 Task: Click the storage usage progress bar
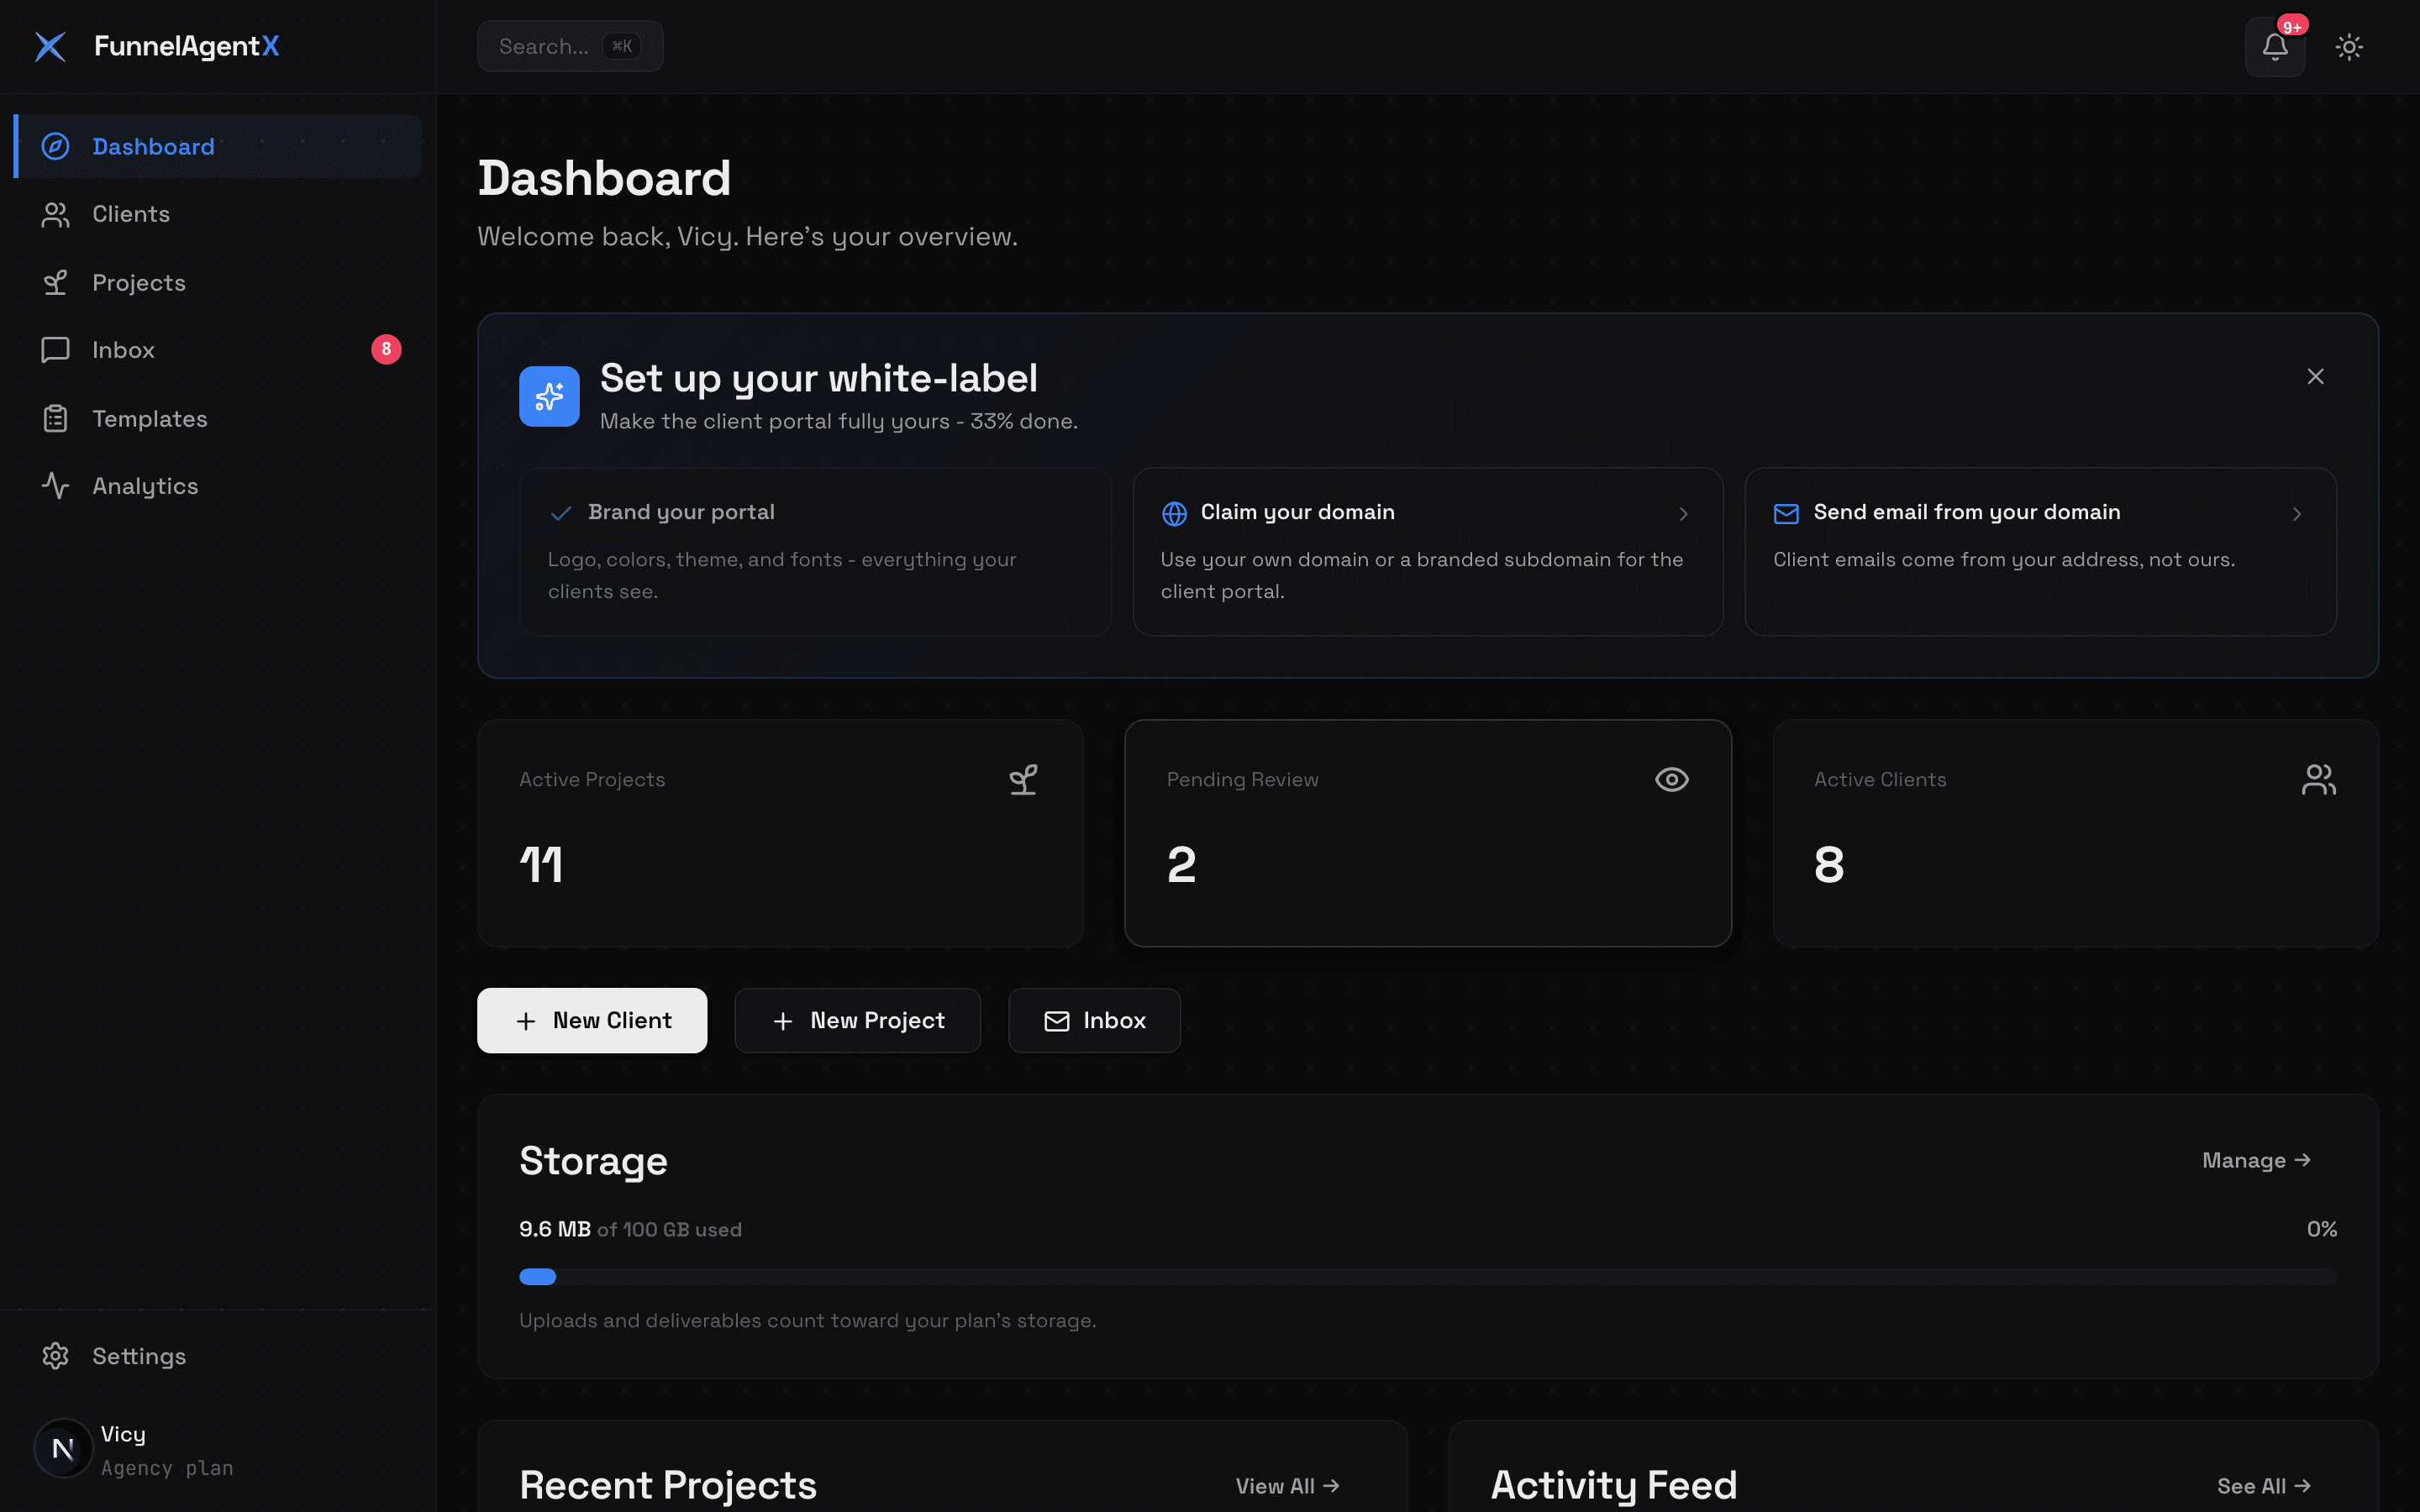[x=1427, y=1276]
